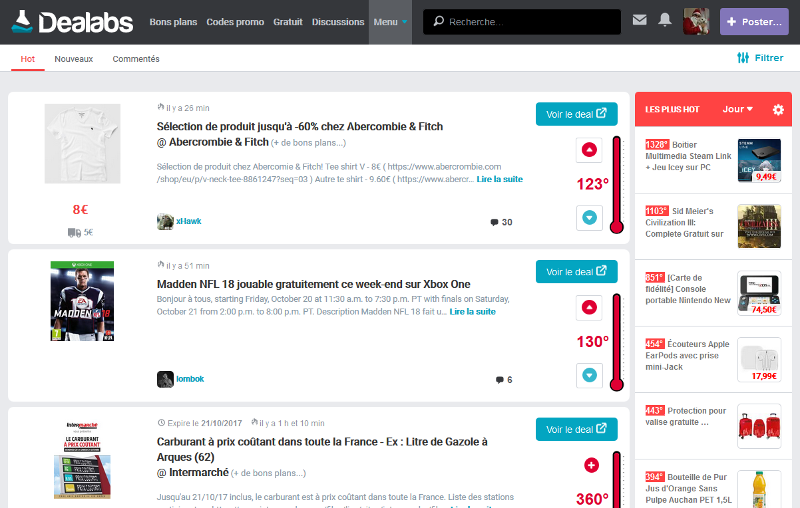Click the 8€ price under t-shirt

coord(81,210)
